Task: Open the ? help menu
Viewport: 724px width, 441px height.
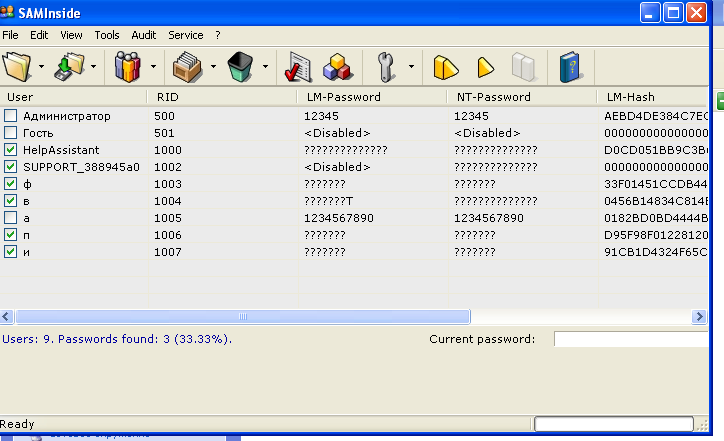Action: click(x=218, y=35)
